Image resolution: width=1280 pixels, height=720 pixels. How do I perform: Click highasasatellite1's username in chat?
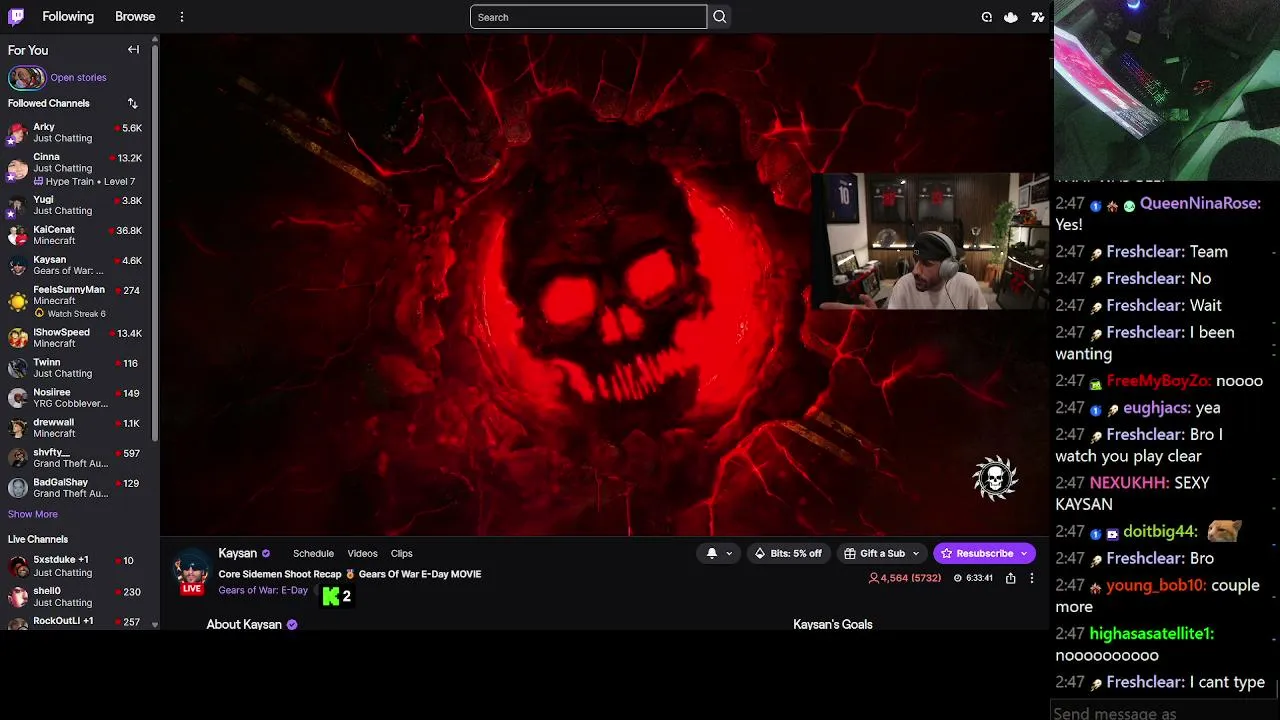coord(1151,634)
